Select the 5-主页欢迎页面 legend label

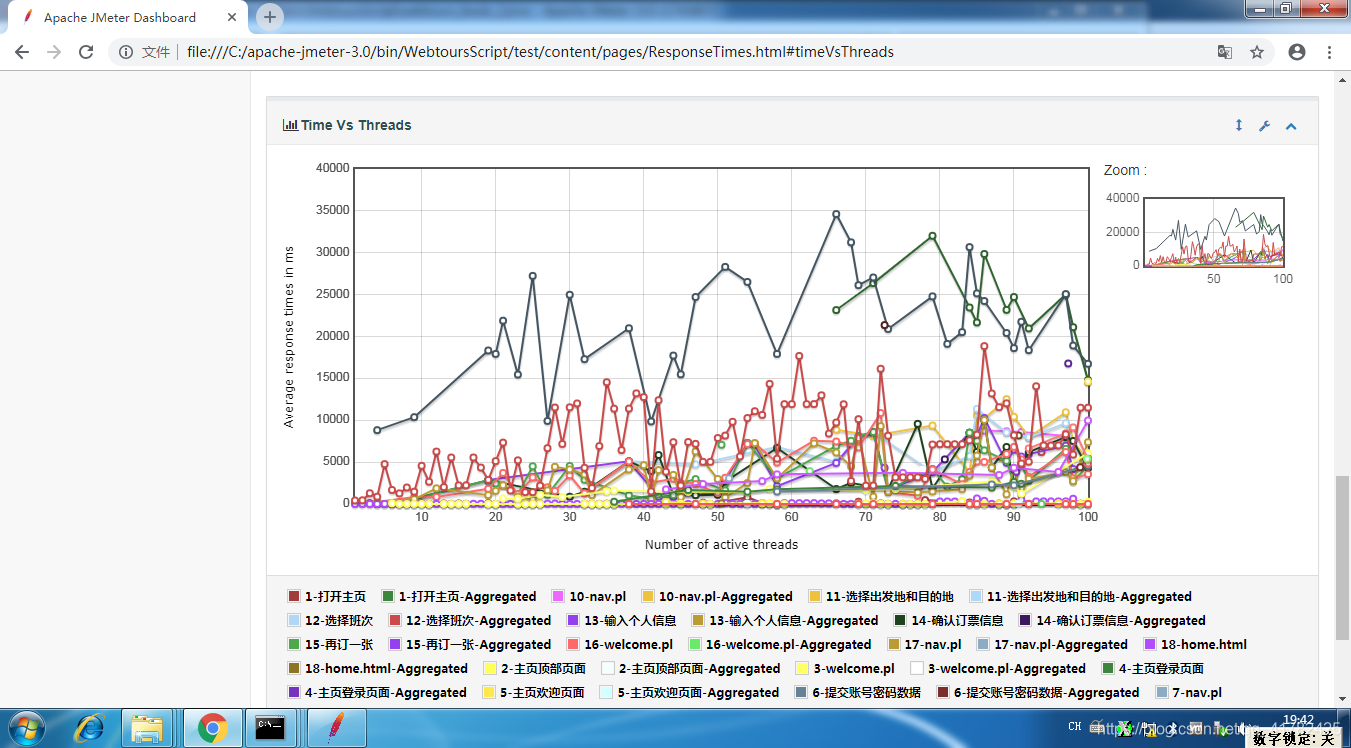click(543, 693)
